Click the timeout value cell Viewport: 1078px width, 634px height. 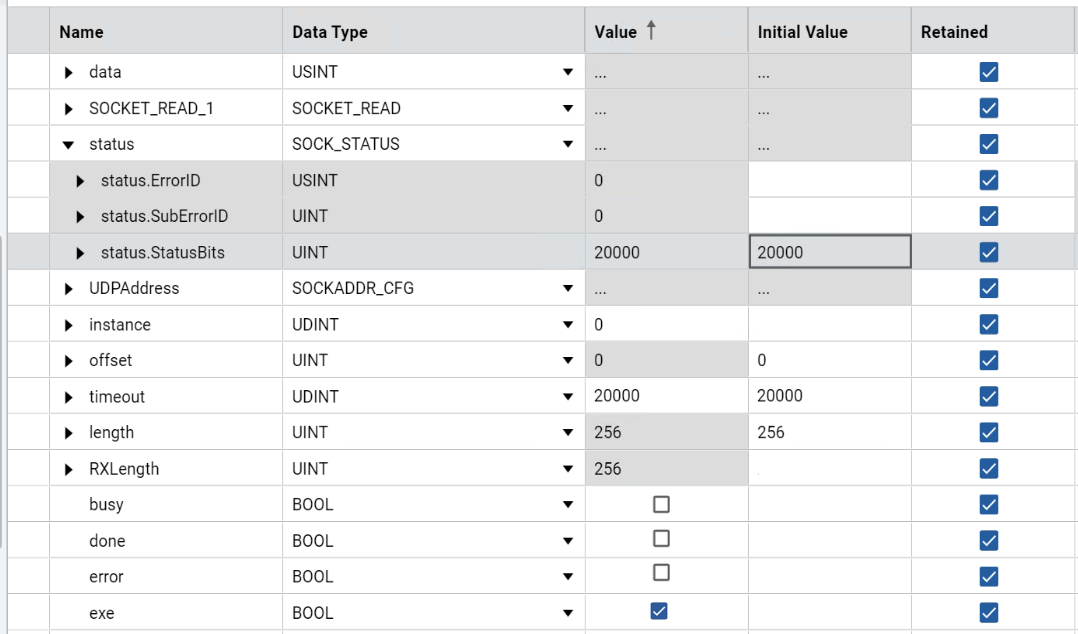click(x=664, y=396)
